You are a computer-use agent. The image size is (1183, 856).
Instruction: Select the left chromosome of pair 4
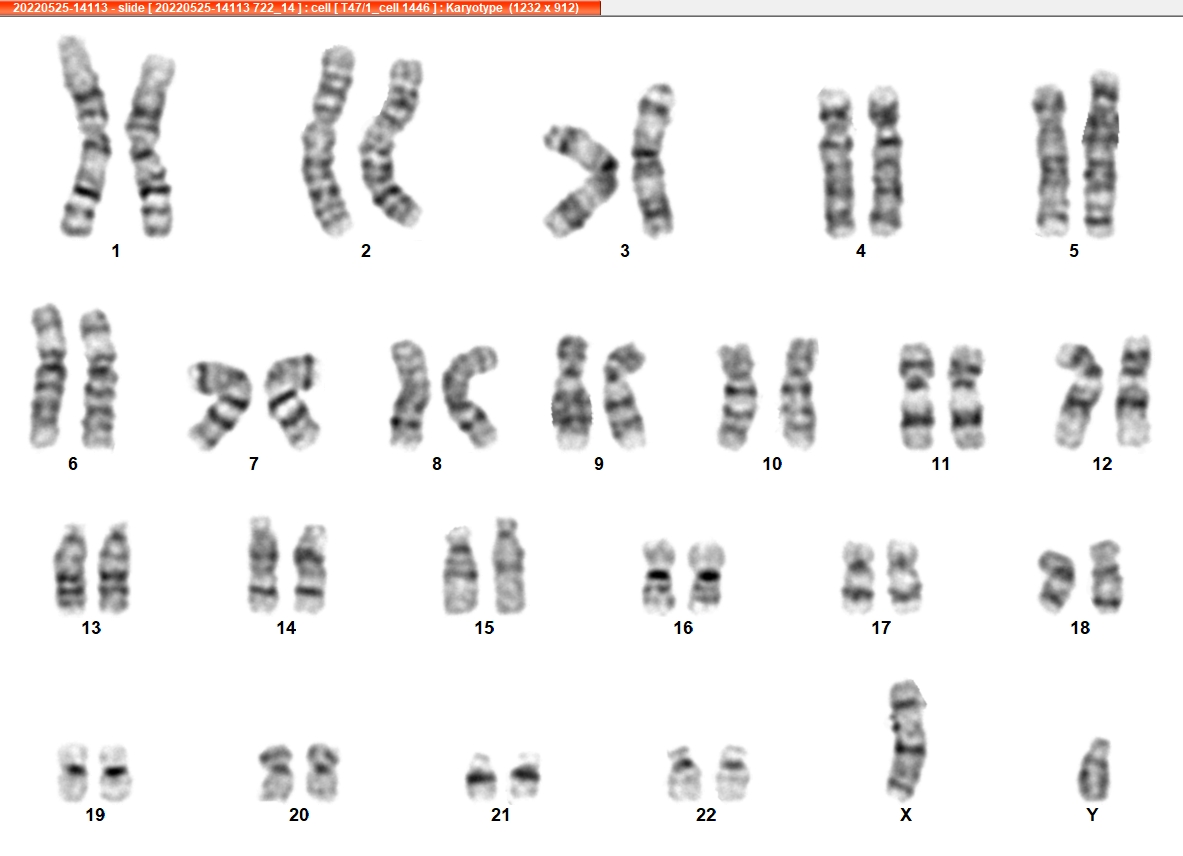(837, 163)
